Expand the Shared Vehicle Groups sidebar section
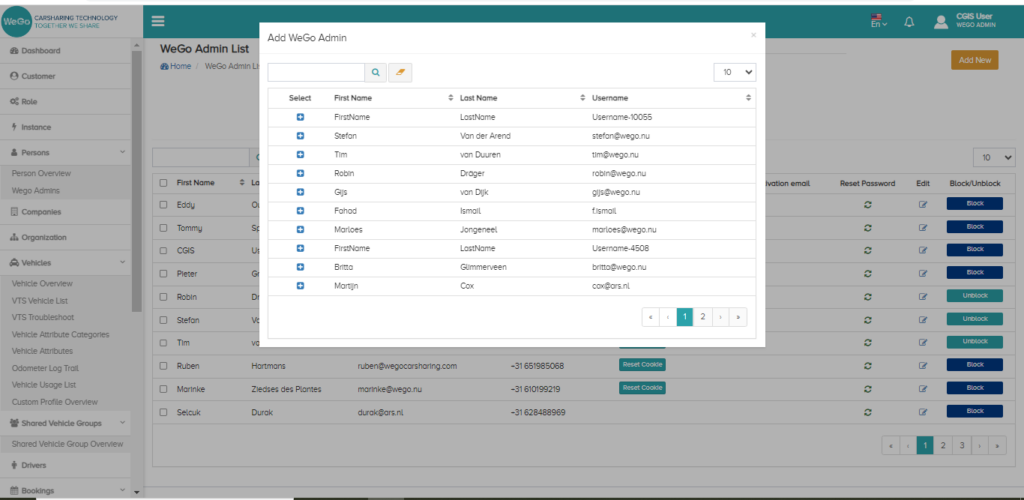The height and width of the screenshot is (500, 1024). tap(66, 424)
